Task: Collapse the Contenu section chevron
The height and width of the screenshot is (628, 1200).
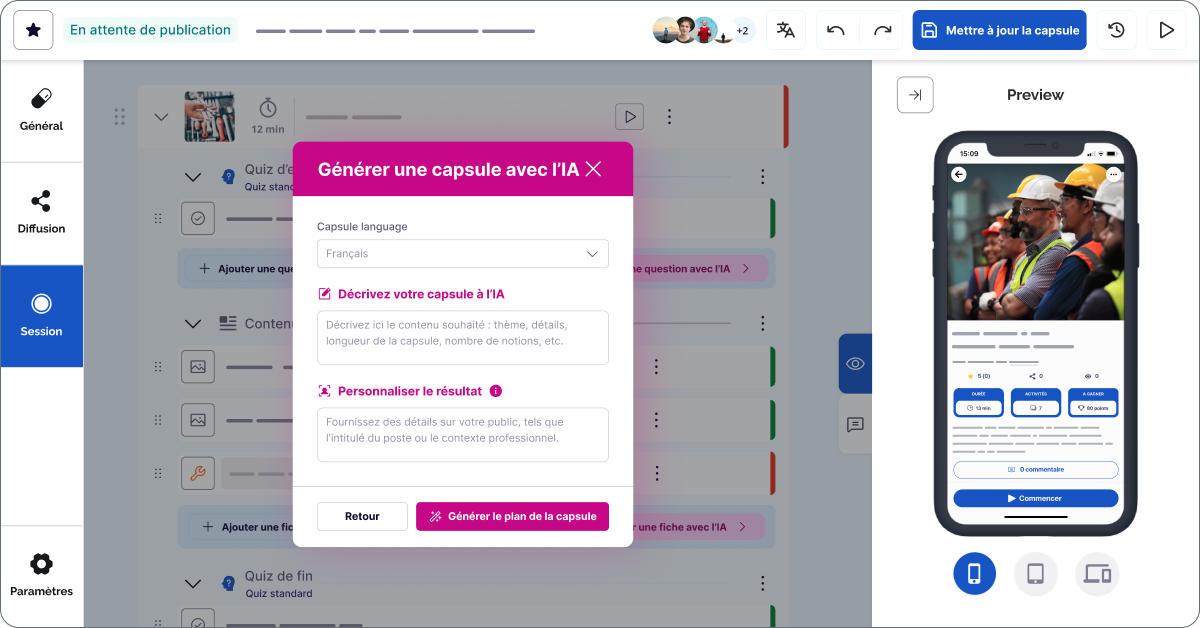Action: pos(194,323)
